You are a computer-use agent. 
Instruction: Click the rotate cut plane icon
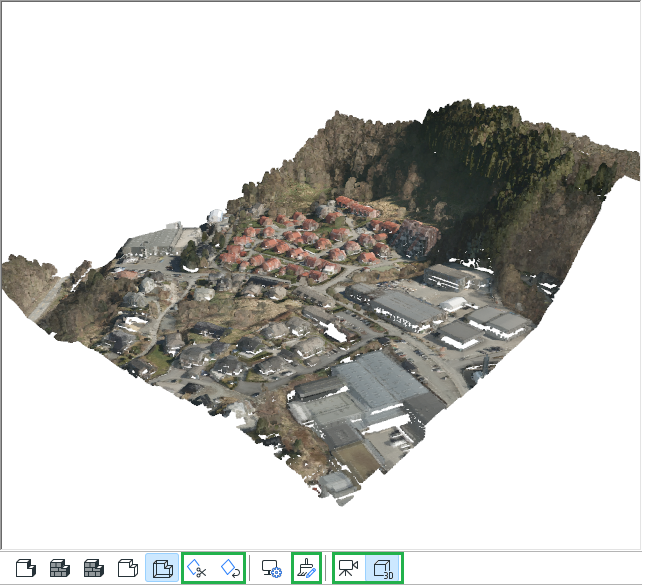coord(231,569)
